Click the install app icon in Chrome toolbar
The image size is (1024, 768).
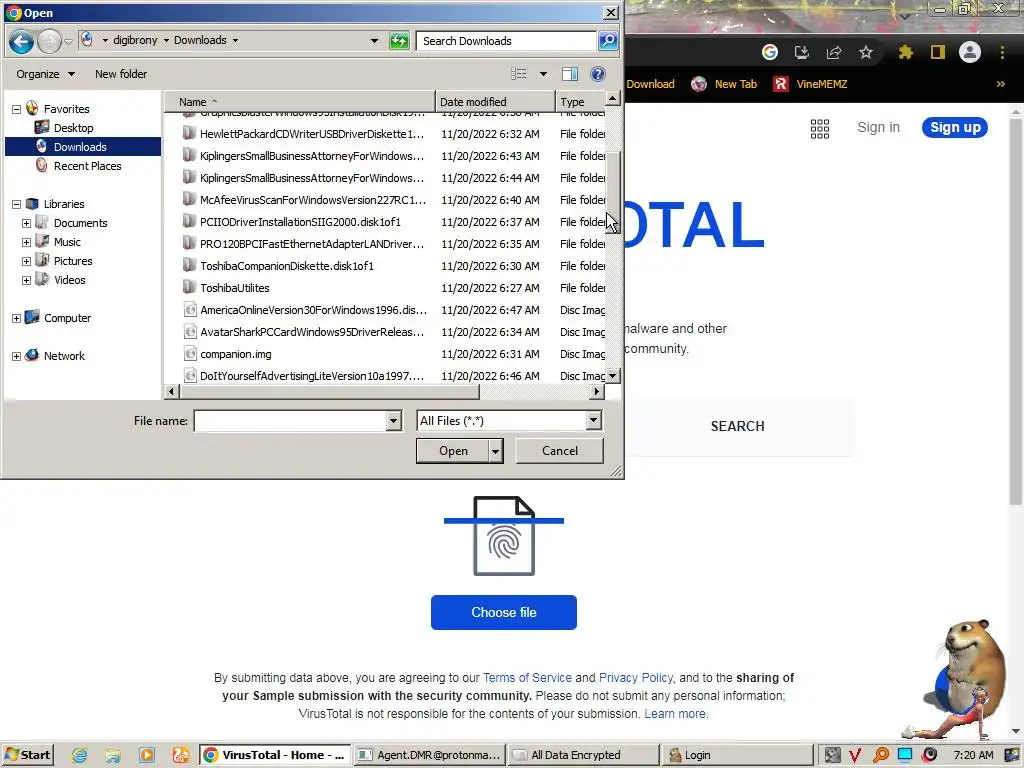(x=802, y=52)
